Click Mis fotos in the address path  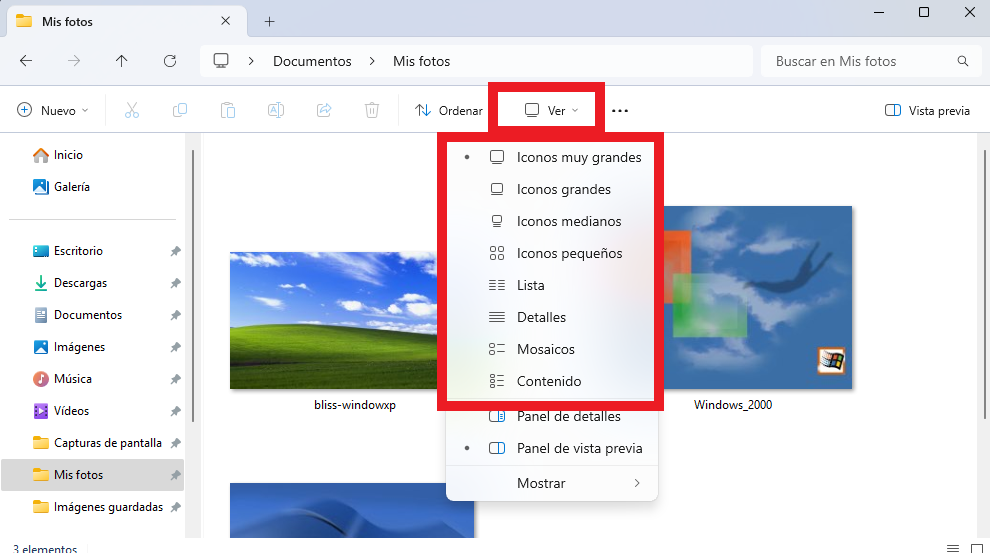click(421, 61)
